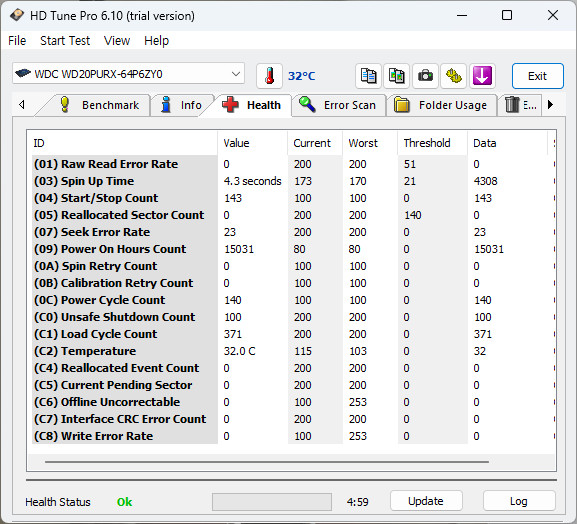Click the Worst column header
The height and width of the screenshot is (524, 577).
pos(369,143)
